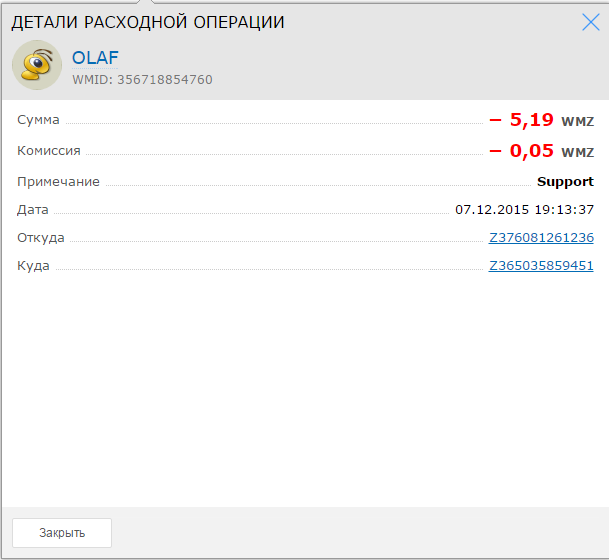The image size is (611, 560).
Task: Click the date 07.12.2015 19:13:37
Action: 524,210
